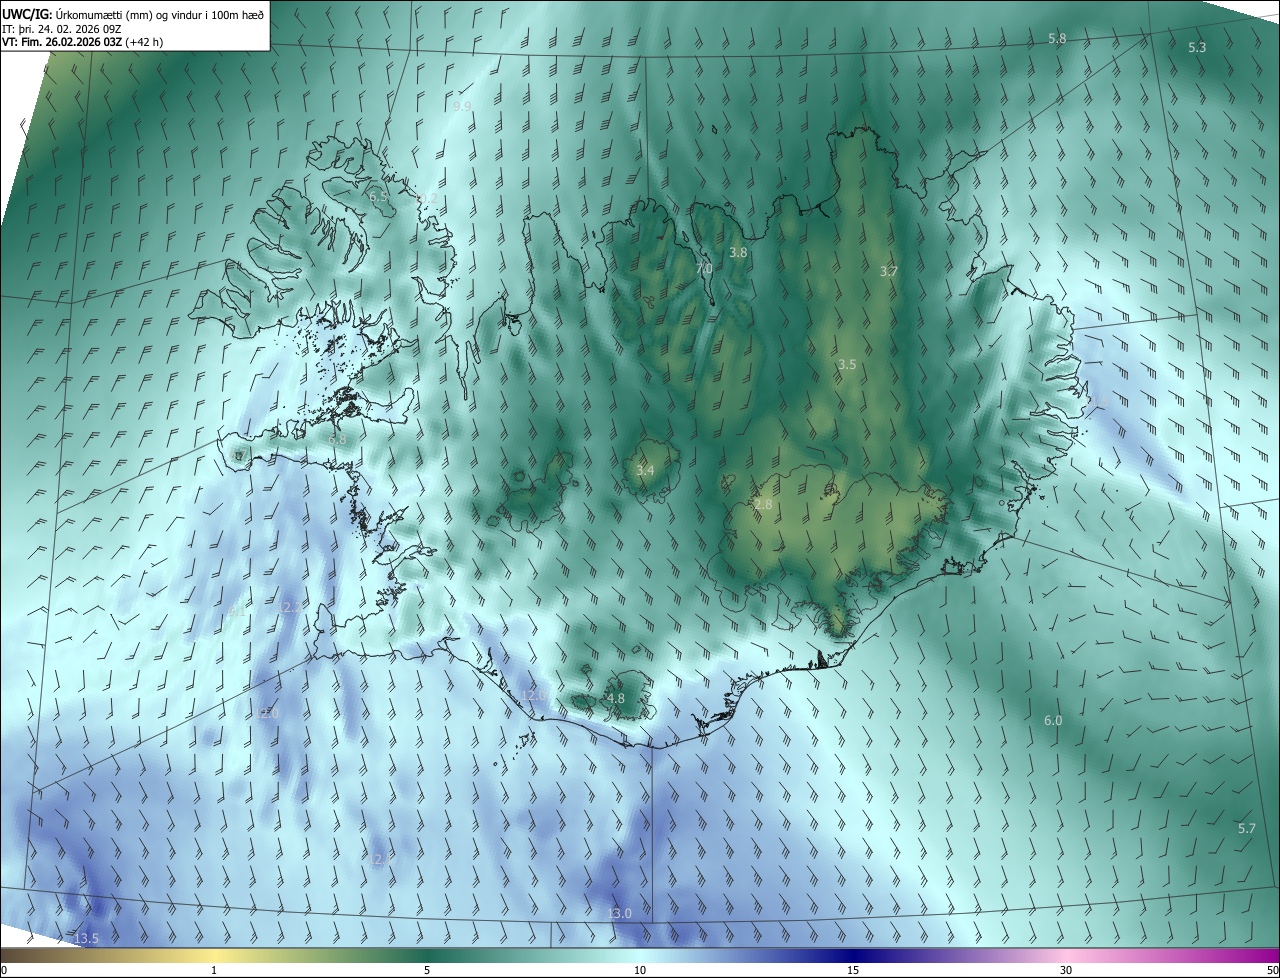Click the 15 label on the colour scale
Viewport: 1280px width, 978px height.
coord(853,970)
